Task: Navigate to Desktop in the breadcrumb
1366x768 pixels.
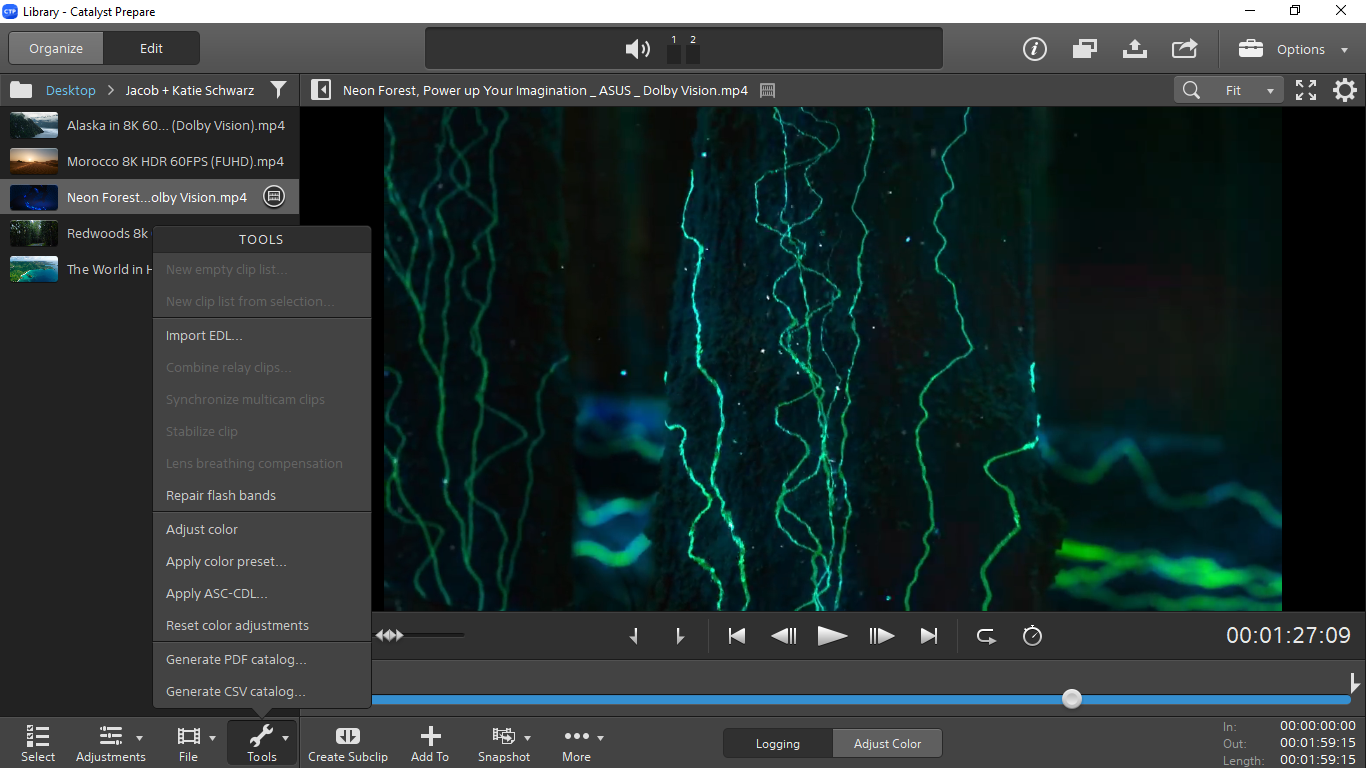Action: click(71, 90)
